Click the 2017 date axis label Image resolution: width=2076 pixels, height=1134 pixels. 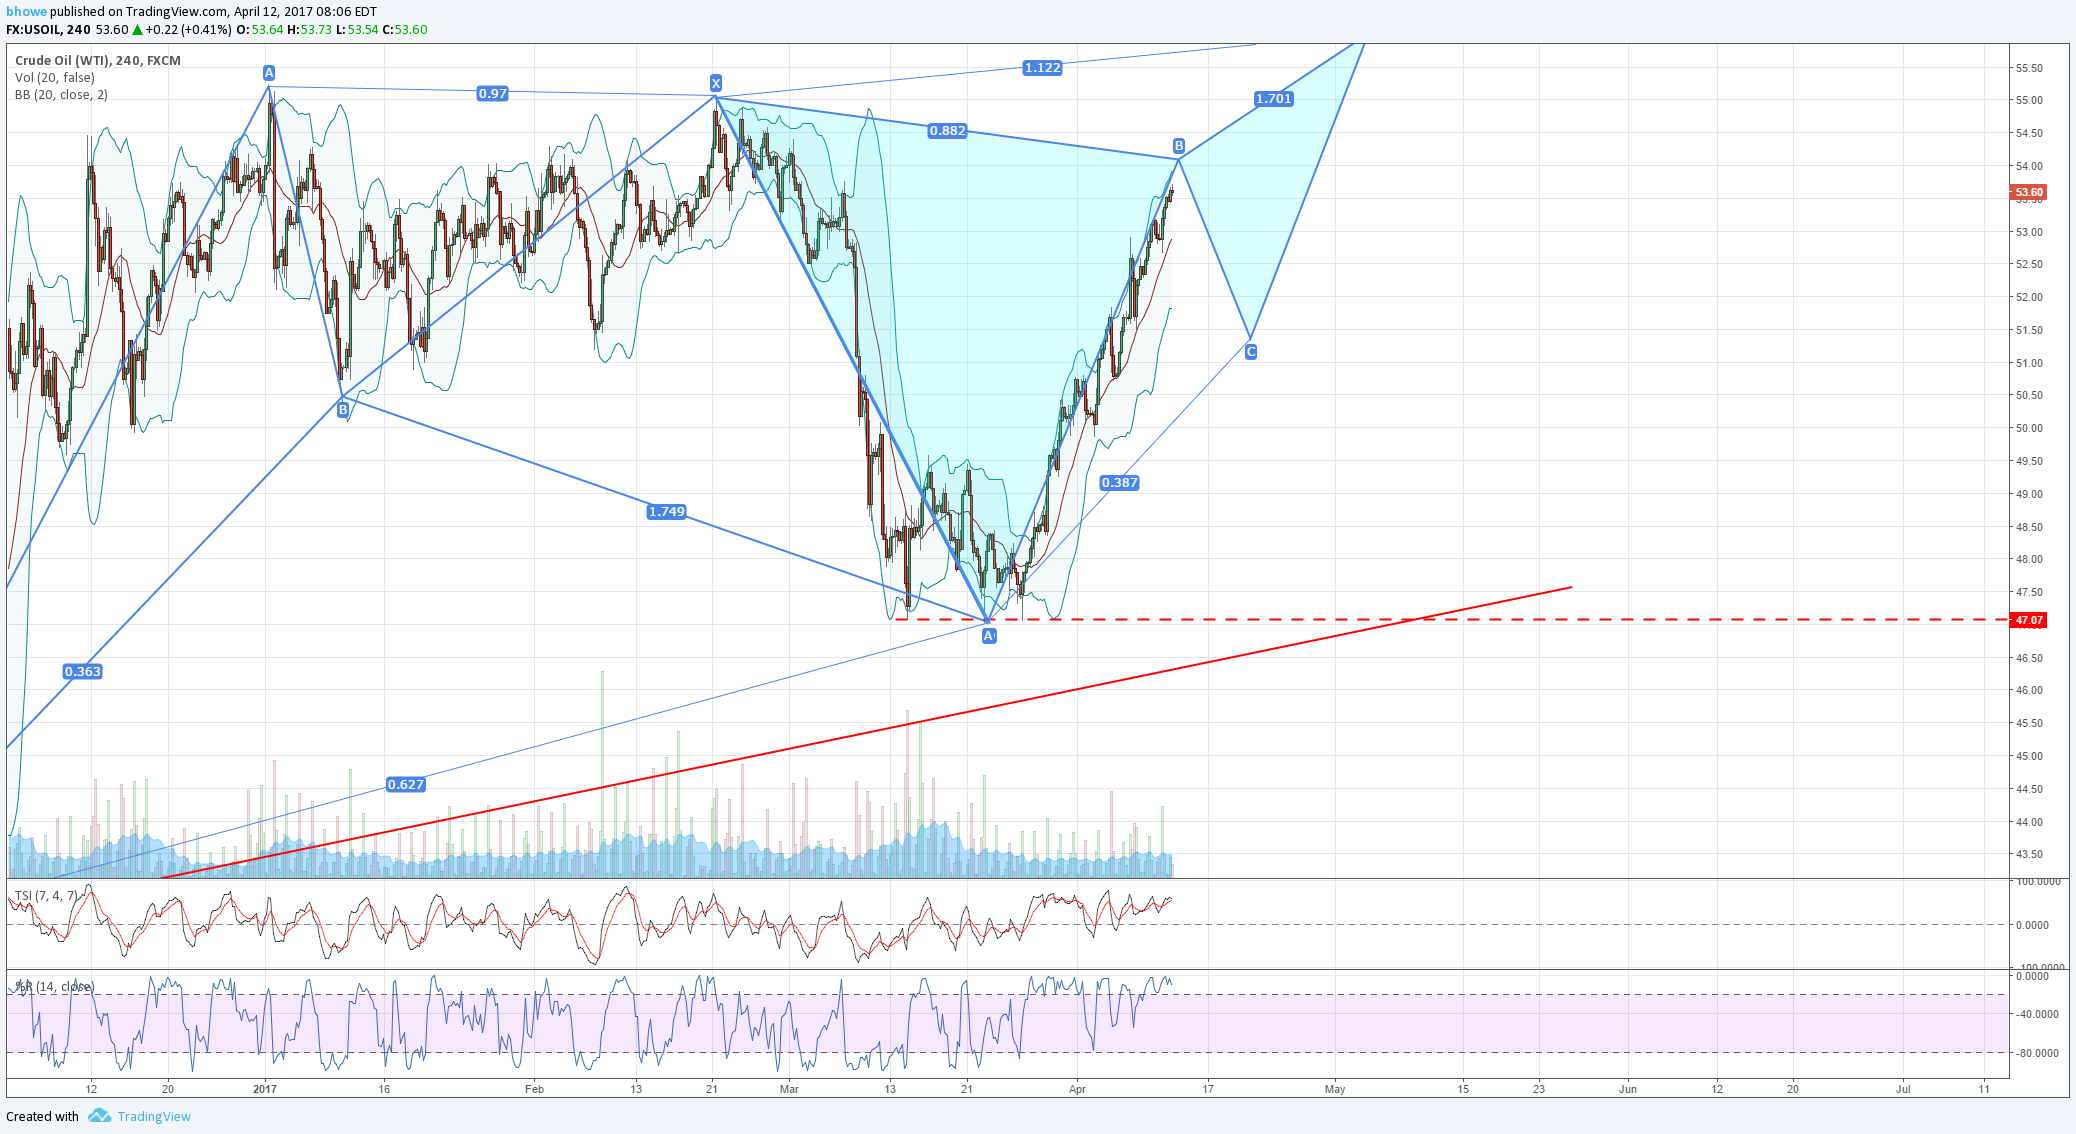pos(265,1089)
